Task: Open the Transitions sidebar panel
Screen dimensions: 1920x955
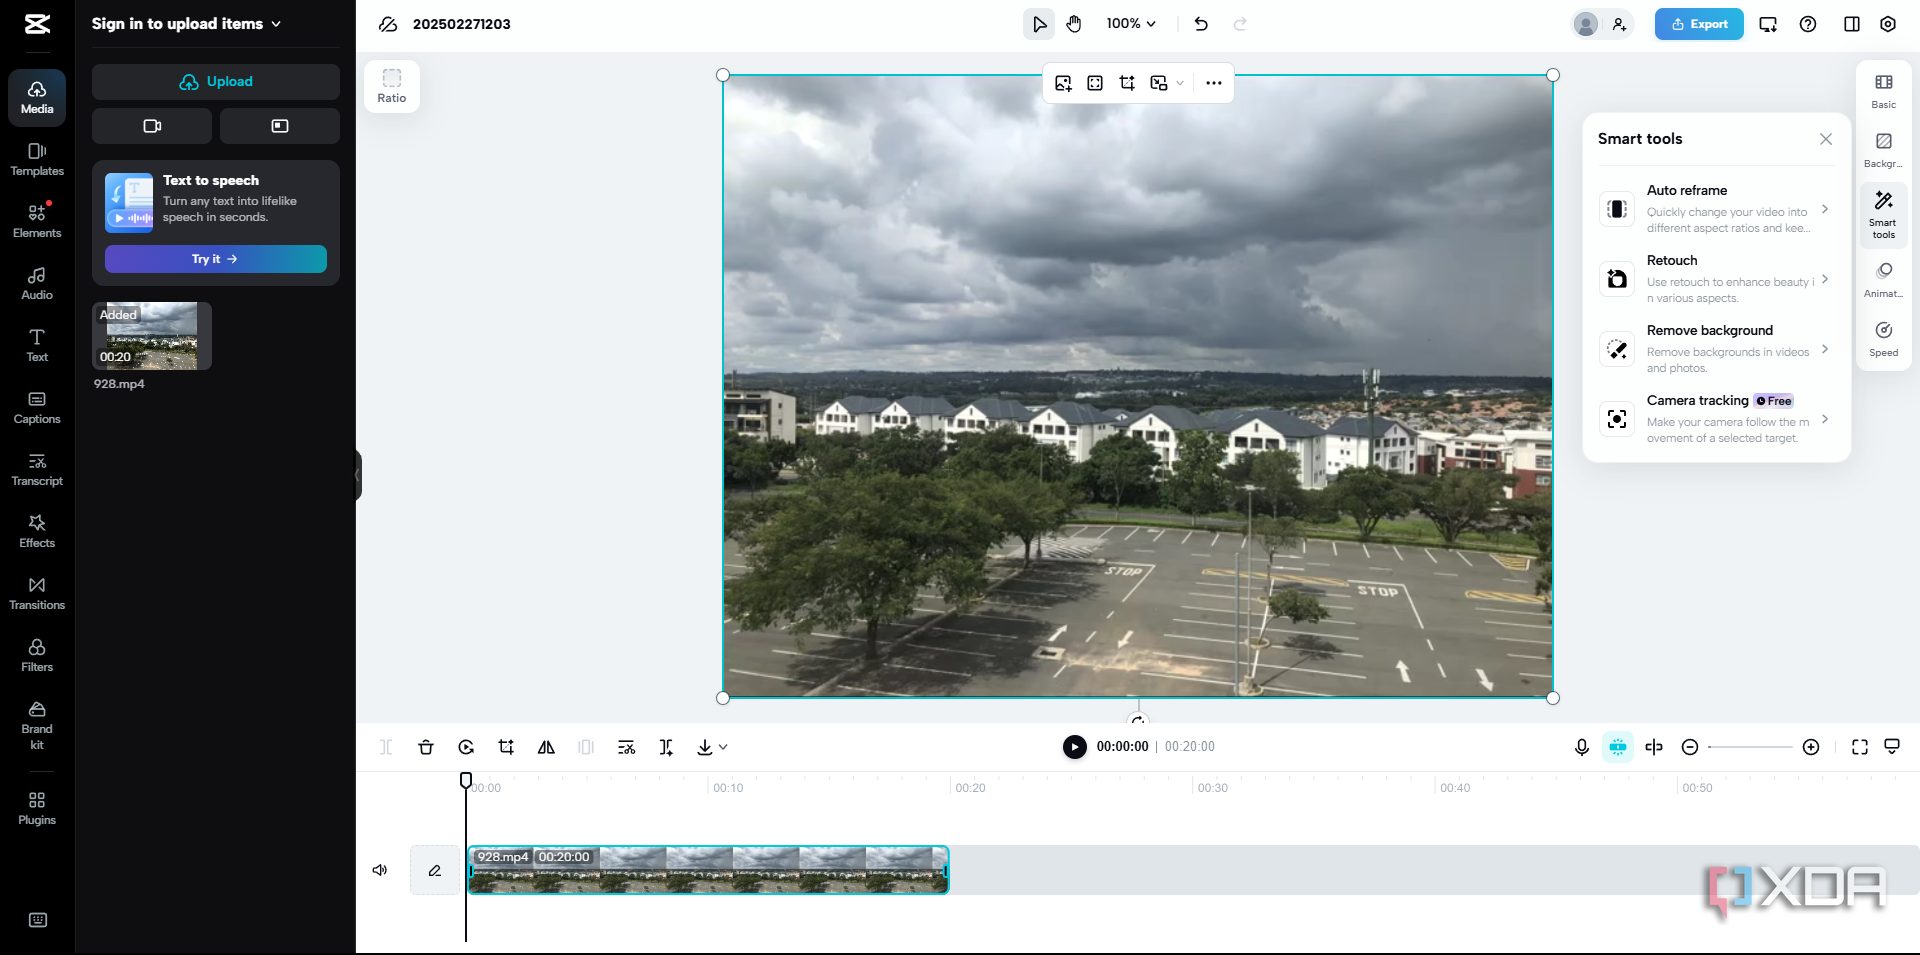Action: (x=37, y=593)
